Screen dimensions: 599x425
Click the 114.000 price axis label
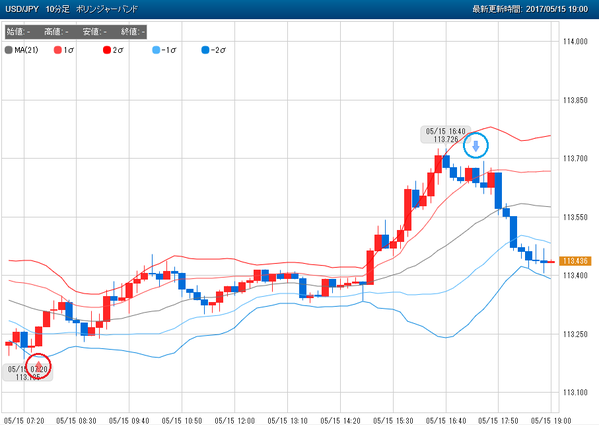click(575, 41)
